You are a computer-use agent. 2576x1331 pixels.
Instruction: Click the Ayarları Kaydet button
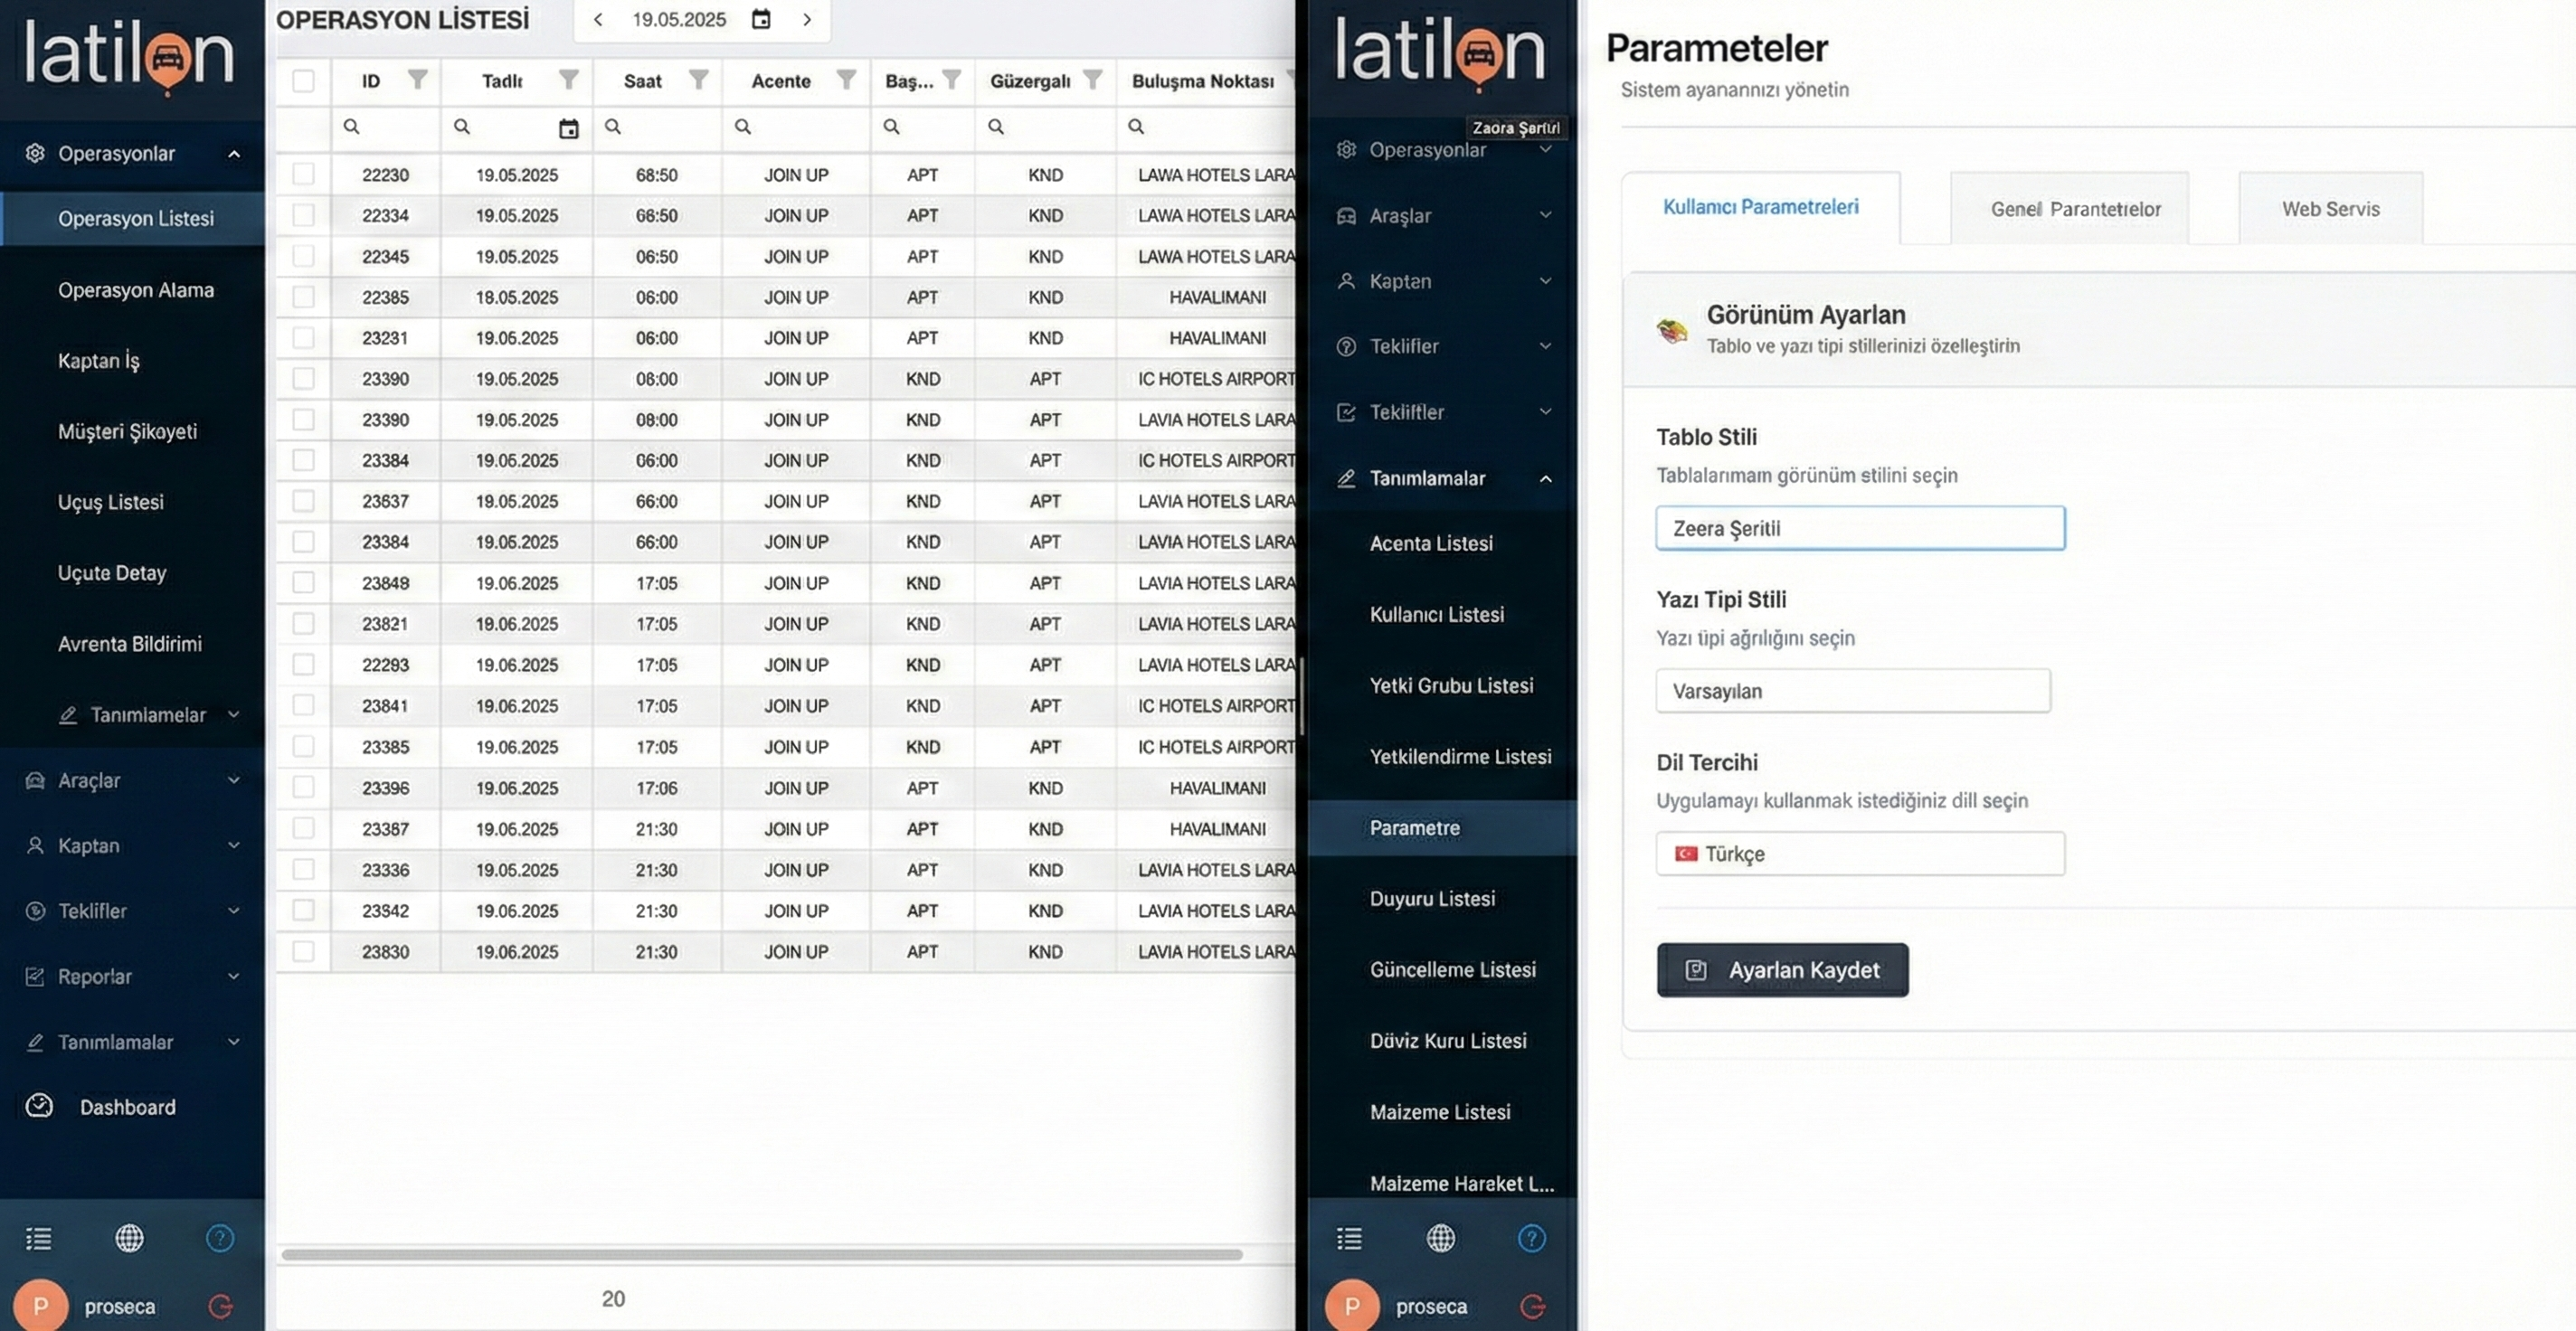coord(1782,970)
